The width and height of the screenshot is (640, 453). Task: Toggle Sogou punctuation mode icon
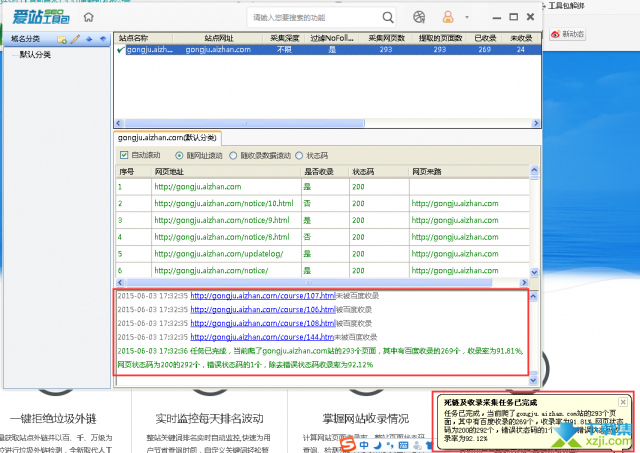[x=390, y=445]
